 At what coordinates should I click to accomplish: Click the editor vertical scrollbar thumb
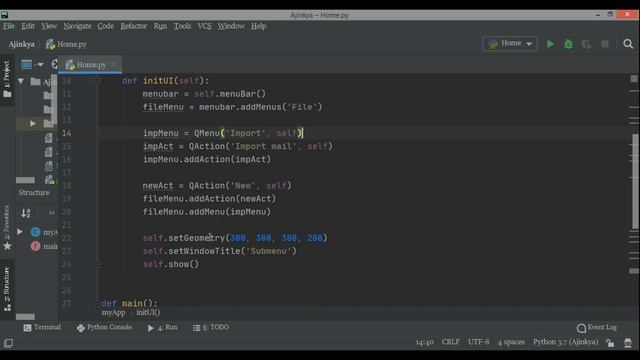pyautogui.click(x=635, y=182)
